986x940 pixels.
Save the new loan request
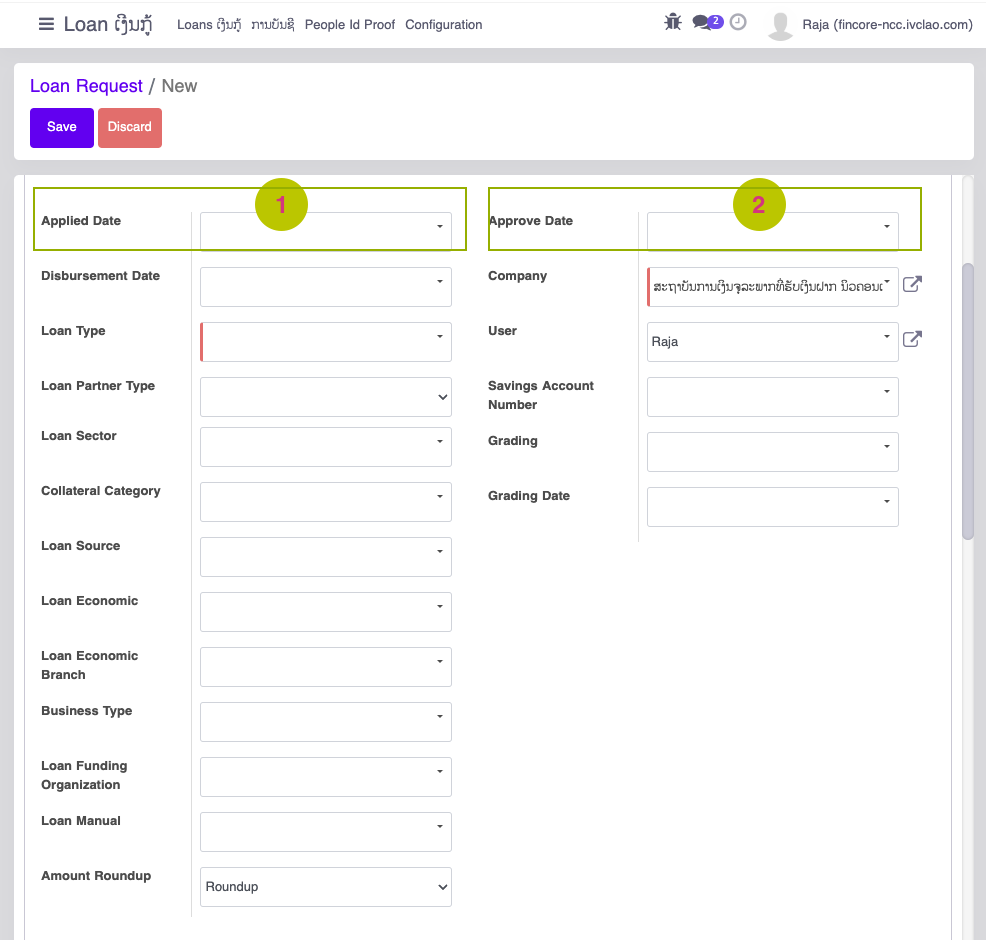click(61, 127)
